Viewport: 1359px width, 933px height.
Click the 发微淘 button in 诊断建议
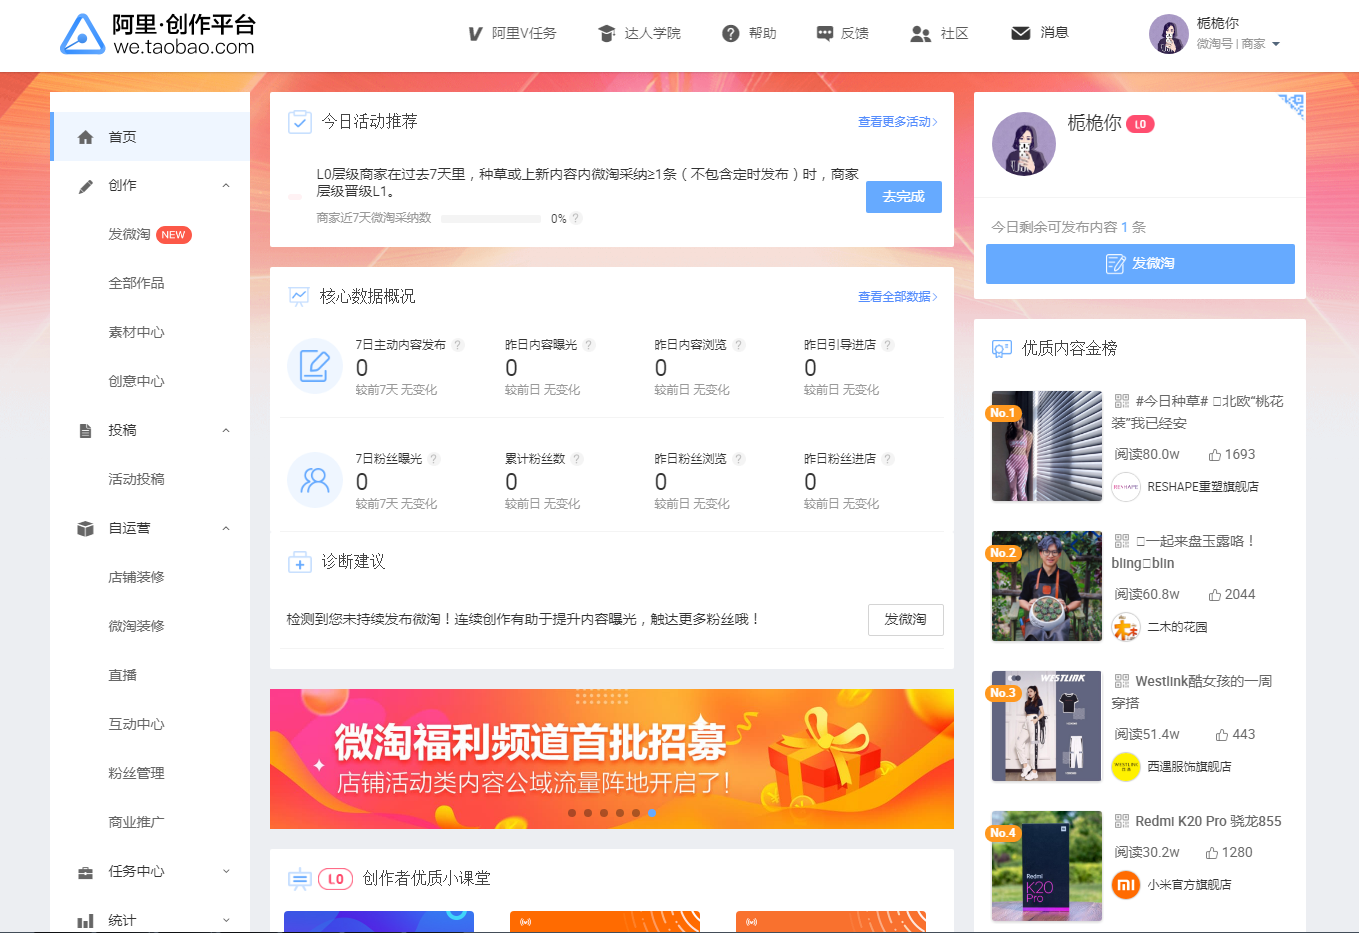(906, 620)
